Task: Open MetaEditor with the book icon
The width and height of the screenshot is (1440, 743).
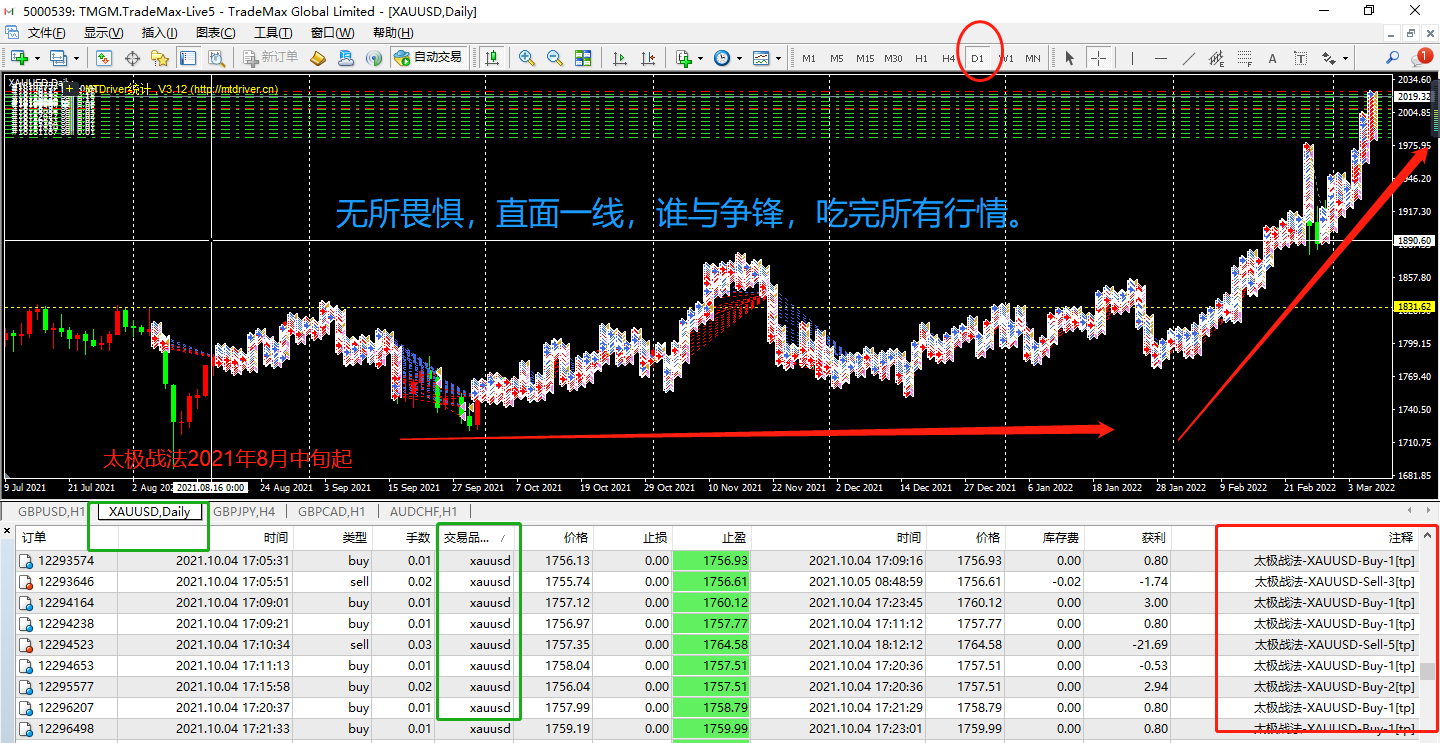Action: click(x=318, y=58)
